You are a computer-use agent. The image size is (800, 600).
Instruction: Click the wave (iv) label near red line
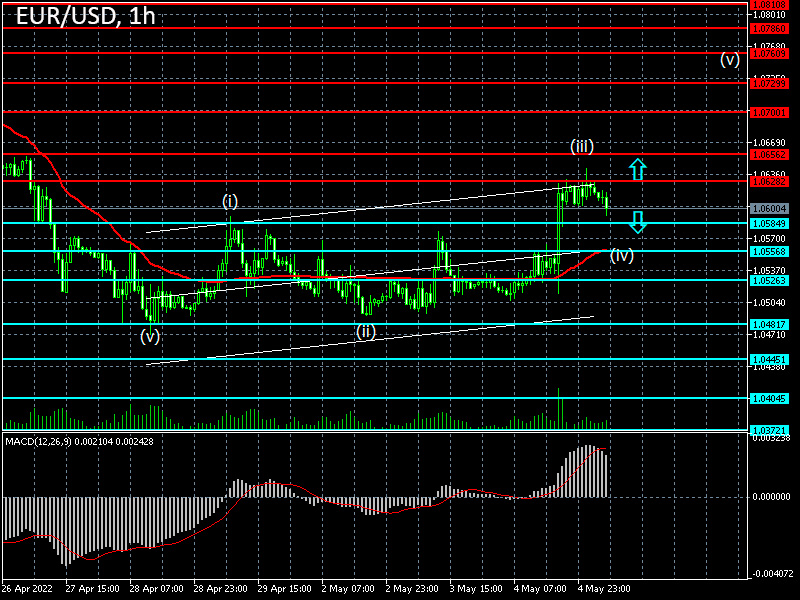pyautogui.click(x=620, y=256)
